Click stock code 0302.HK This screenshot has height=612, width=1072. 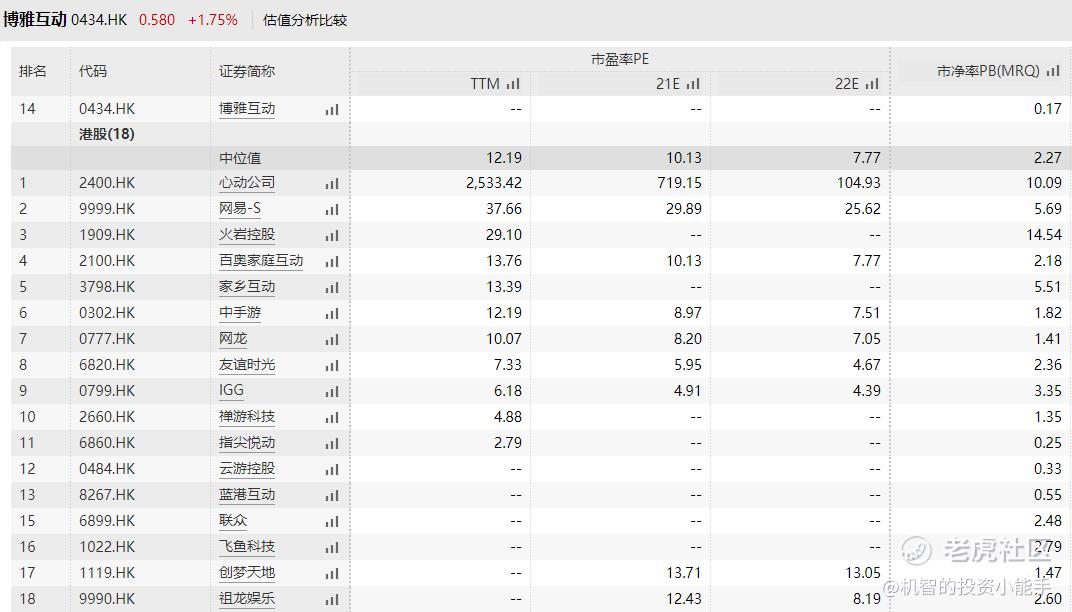(107, 312)
